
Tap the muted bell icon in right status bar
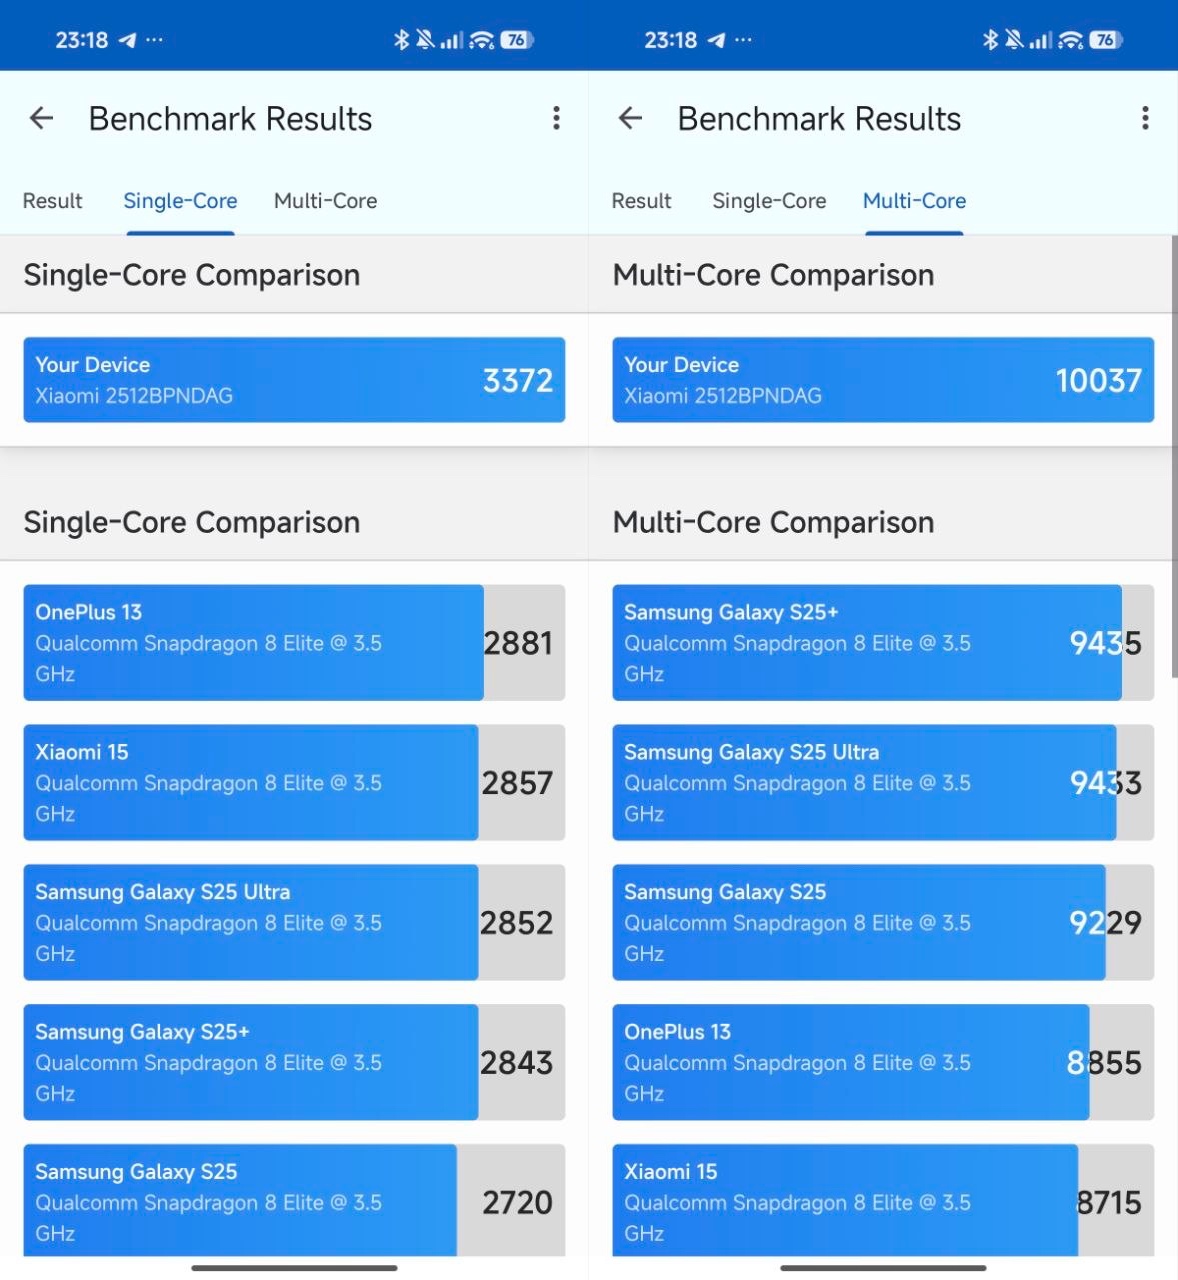coord(1014,40)
